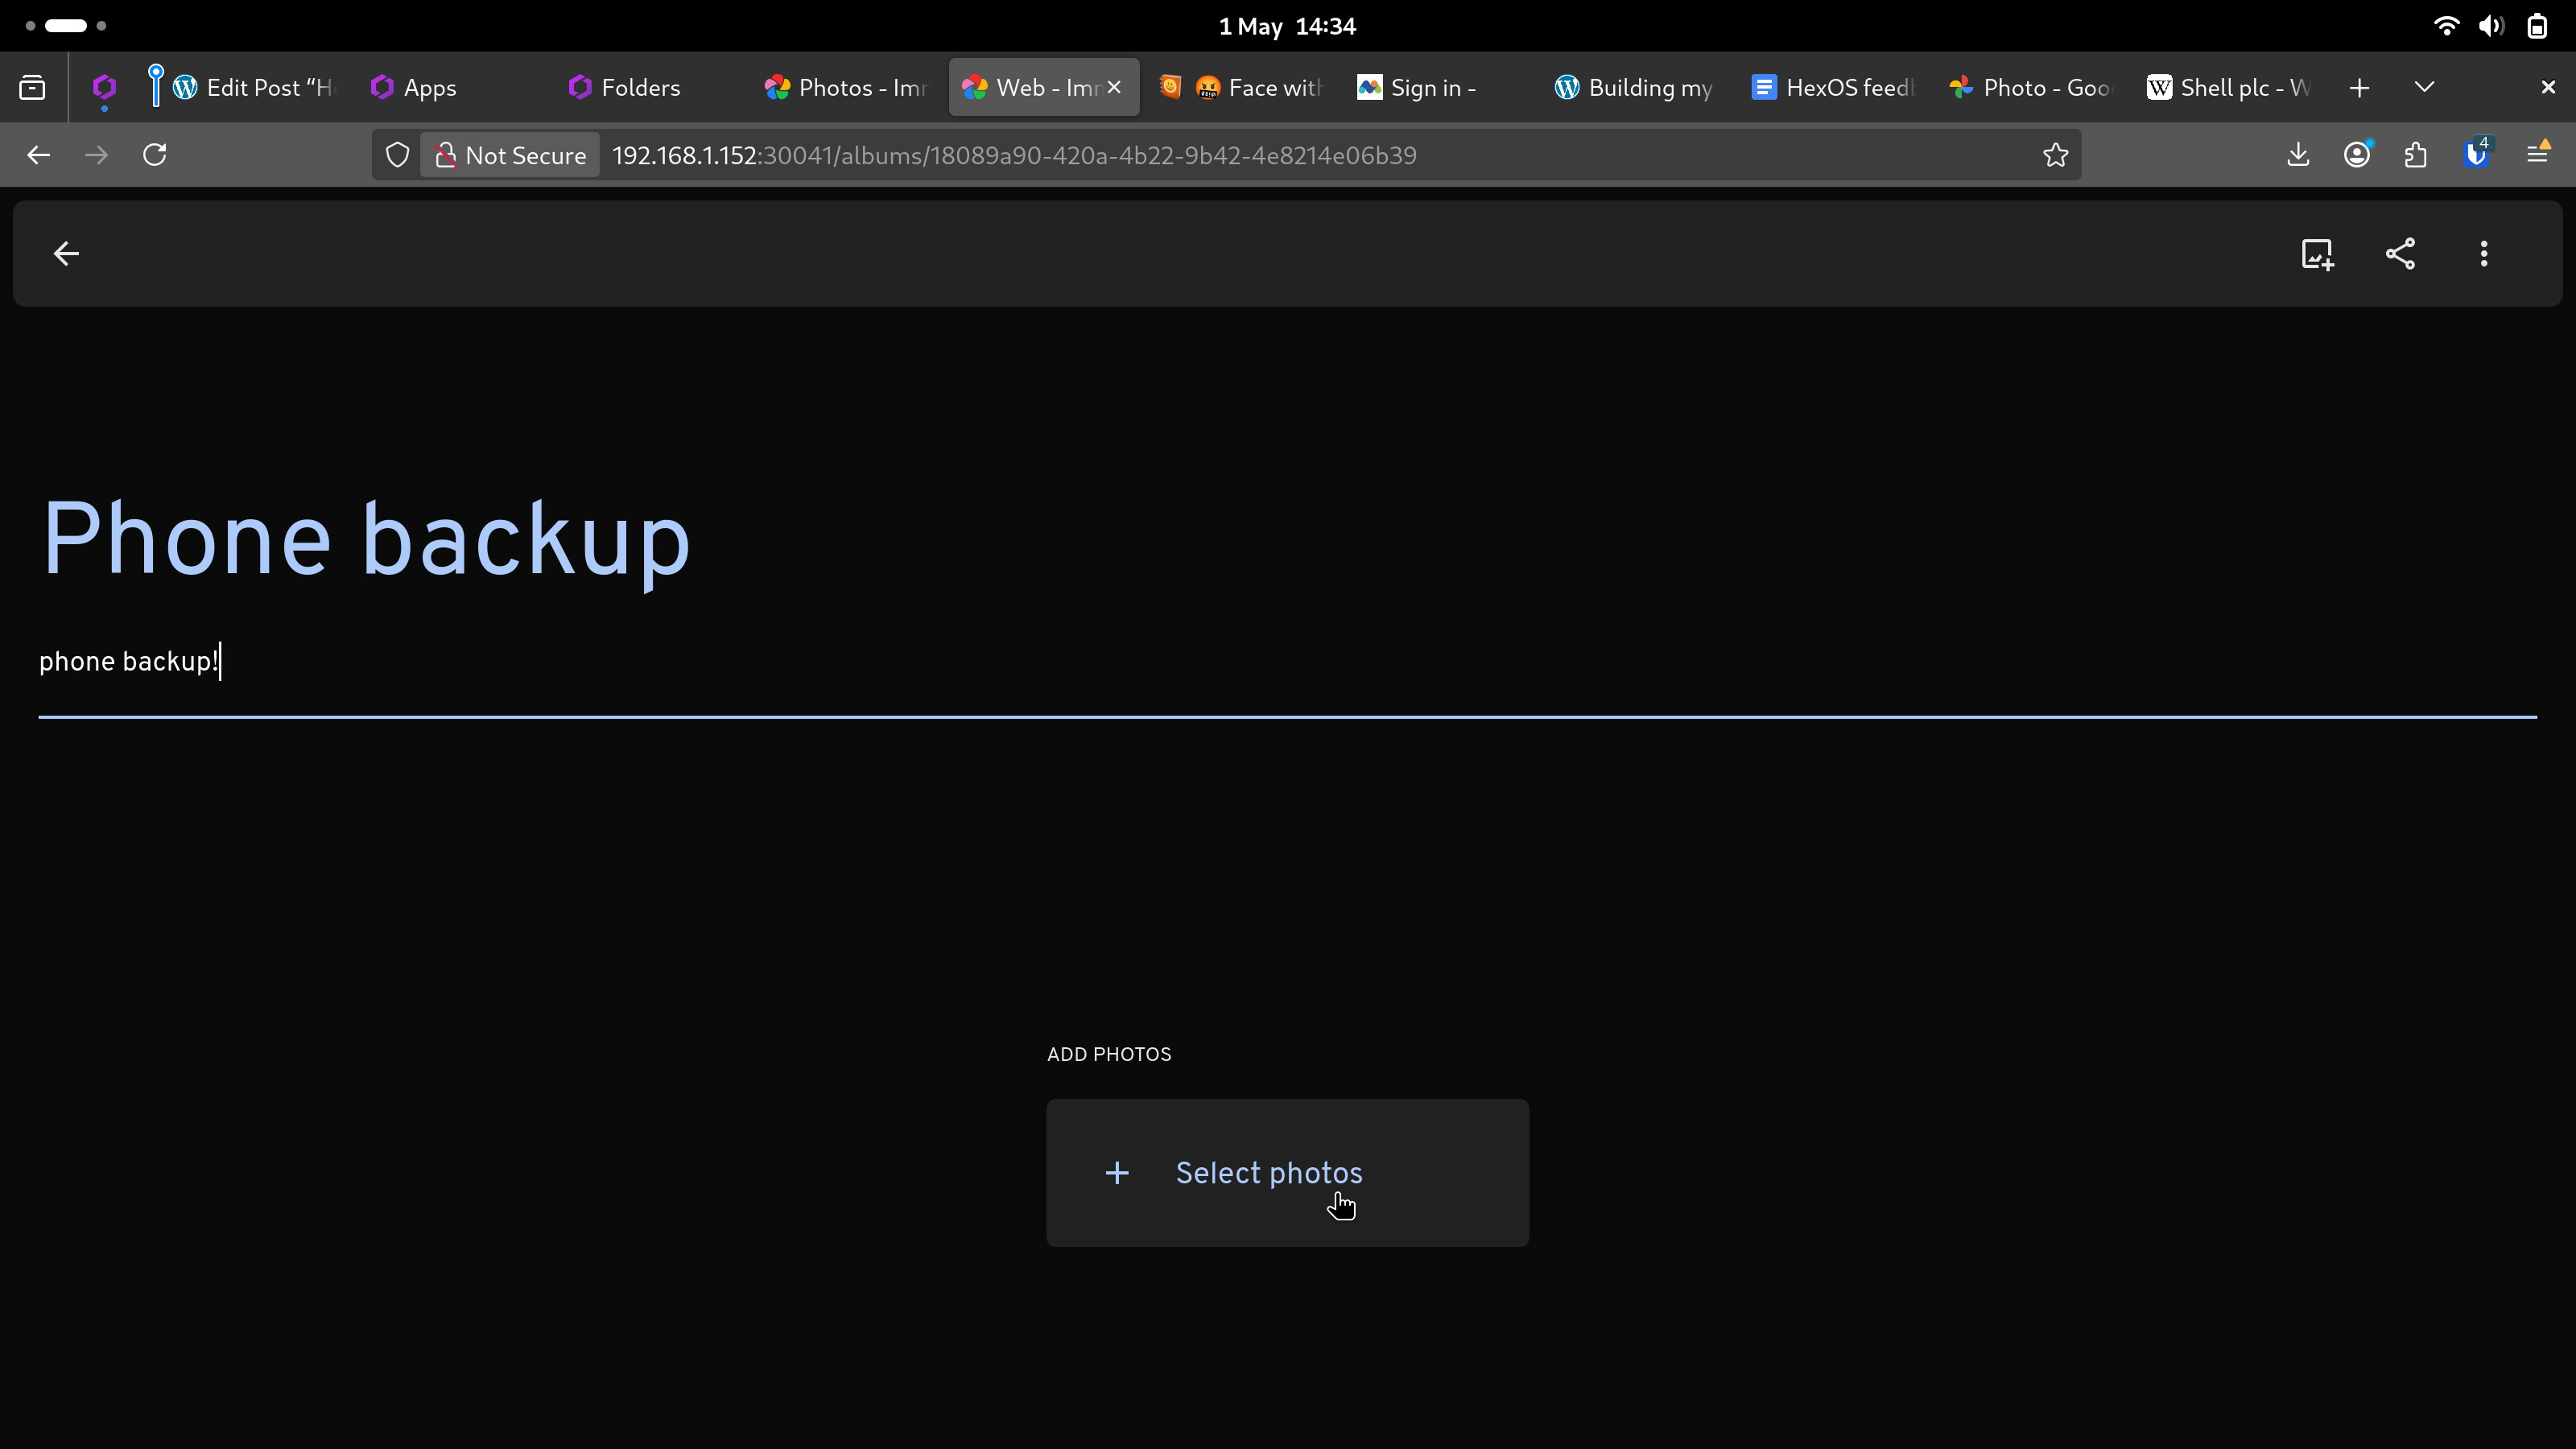Open the browser downloads panel
Image resolution: width=2576 pixels, height=1449 pixels.
point(2298,155)
